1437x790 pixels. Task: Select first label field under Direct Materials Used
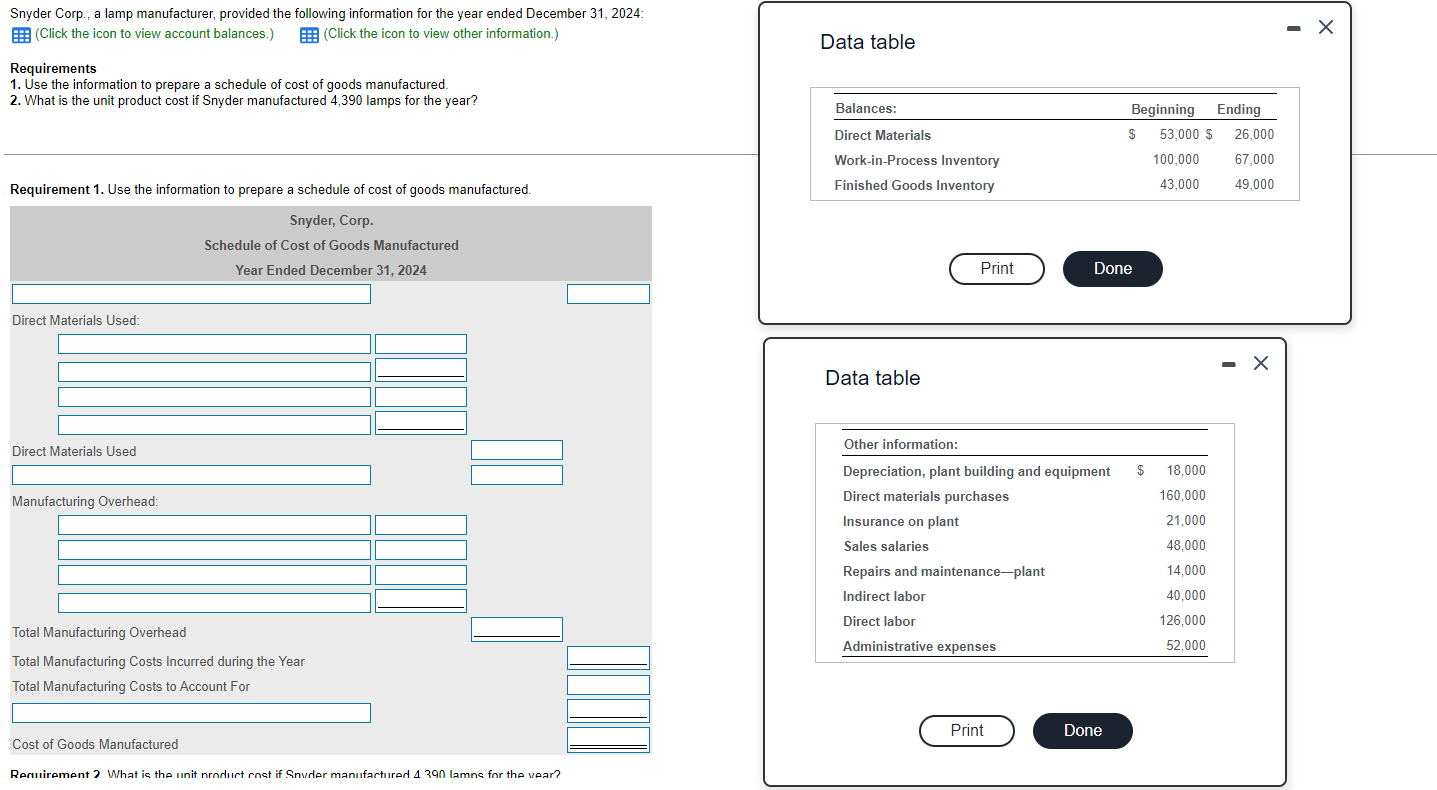214,344
